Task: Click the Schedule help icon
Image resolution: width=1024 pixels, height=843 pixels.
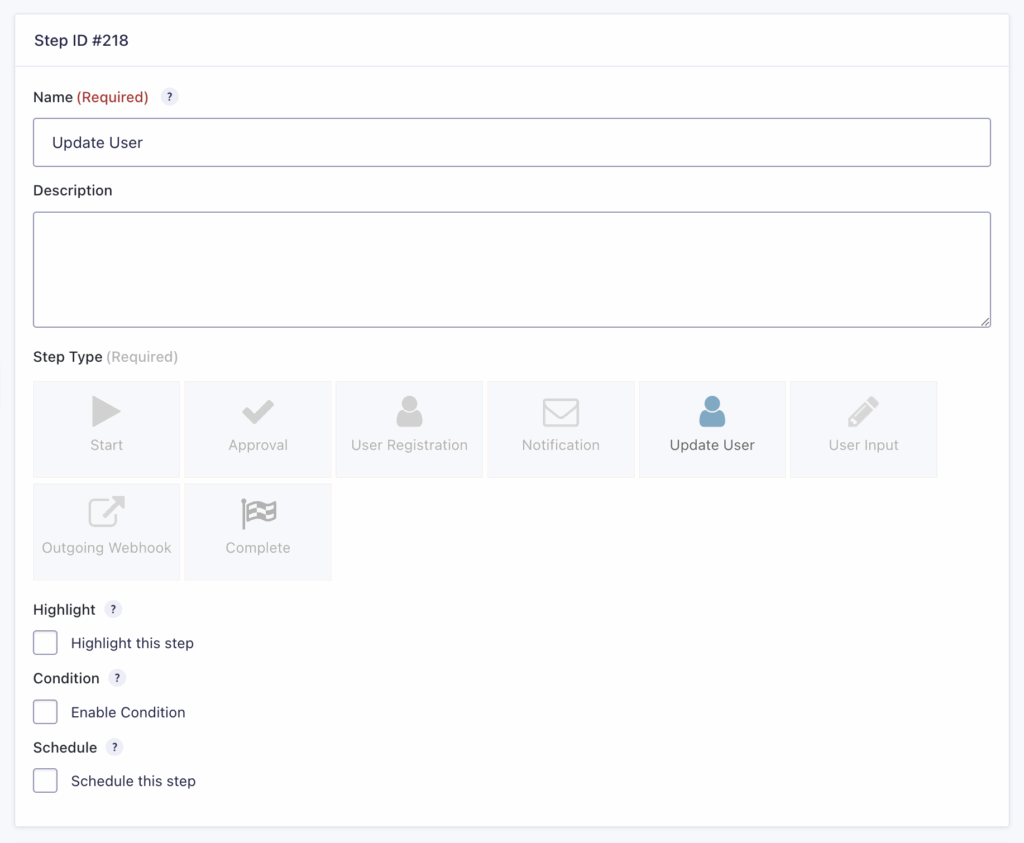Action: coord(113,747)
